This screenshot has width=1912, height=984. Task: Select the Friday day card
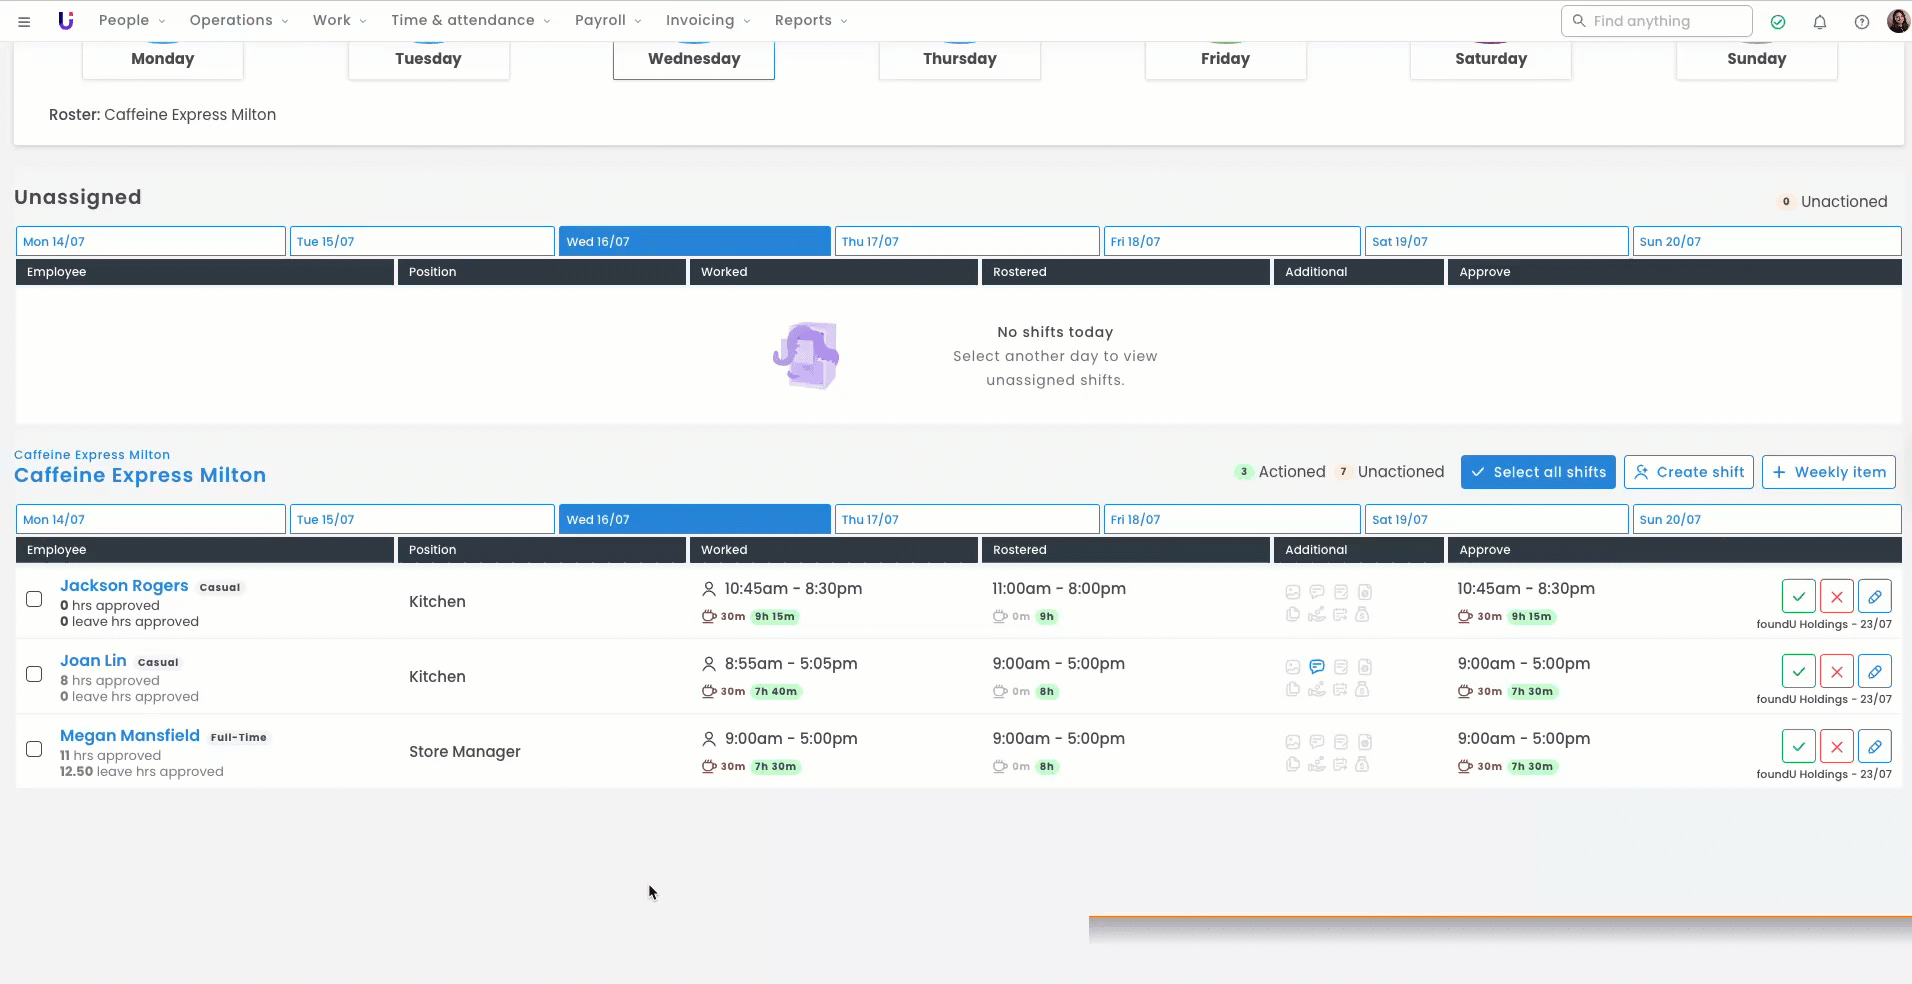pyautogui.click(x=1225, y=59)
